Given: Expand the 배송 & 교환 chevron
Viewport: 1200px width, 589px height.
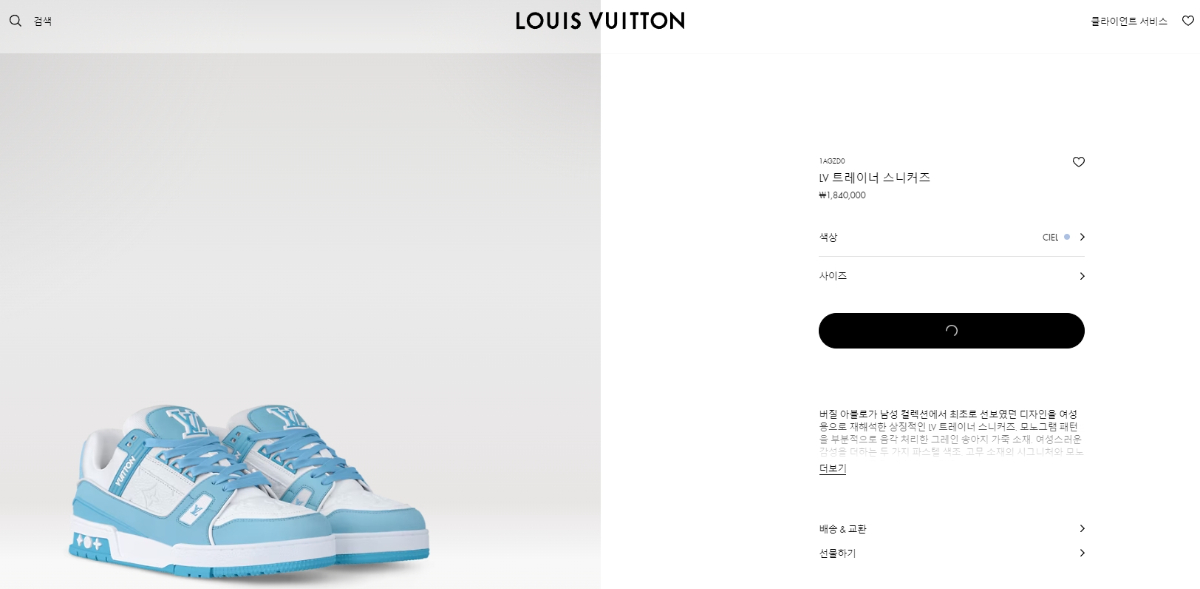Looking at the screenshot, I should click(1082, 528).
